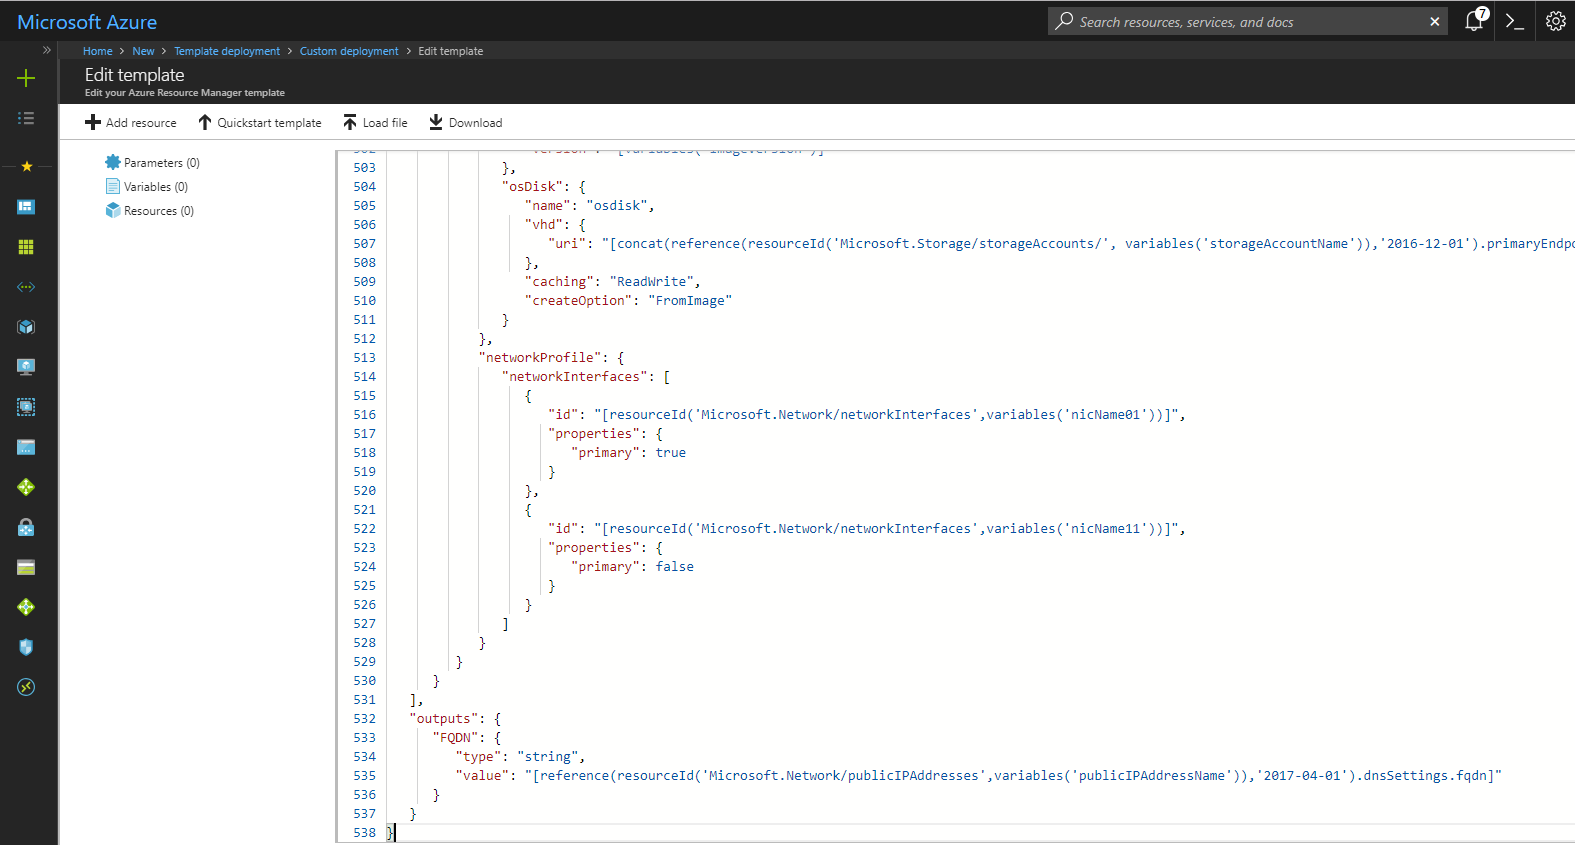Select Parameters (0) in the tree
This screenshot has width=1575, height=845.
(153, 163)
